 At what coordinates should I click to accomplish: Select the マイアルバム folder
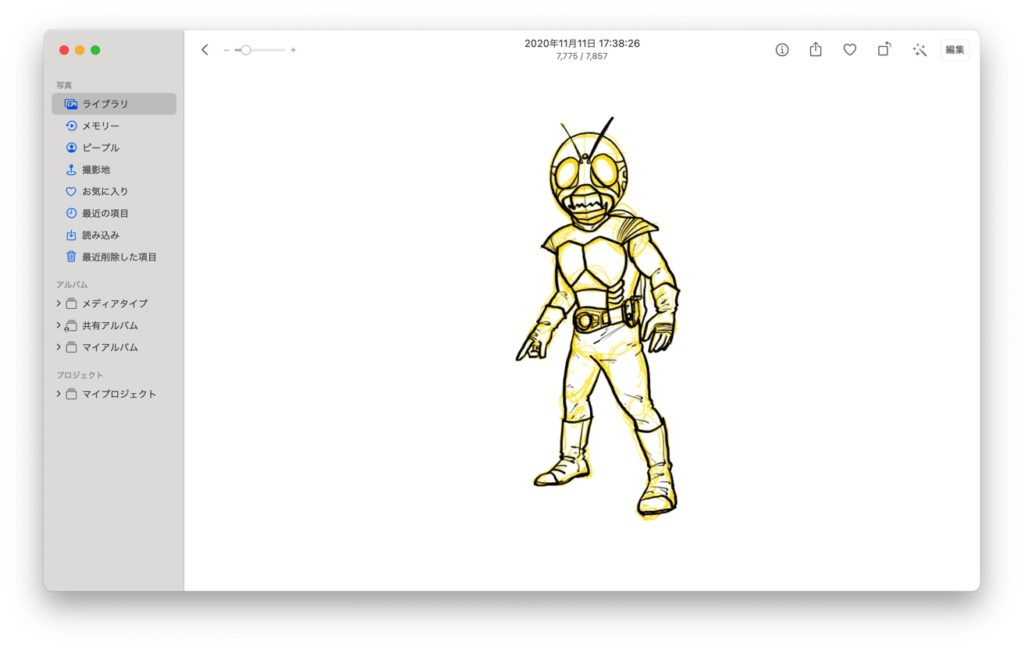point(114,347)
